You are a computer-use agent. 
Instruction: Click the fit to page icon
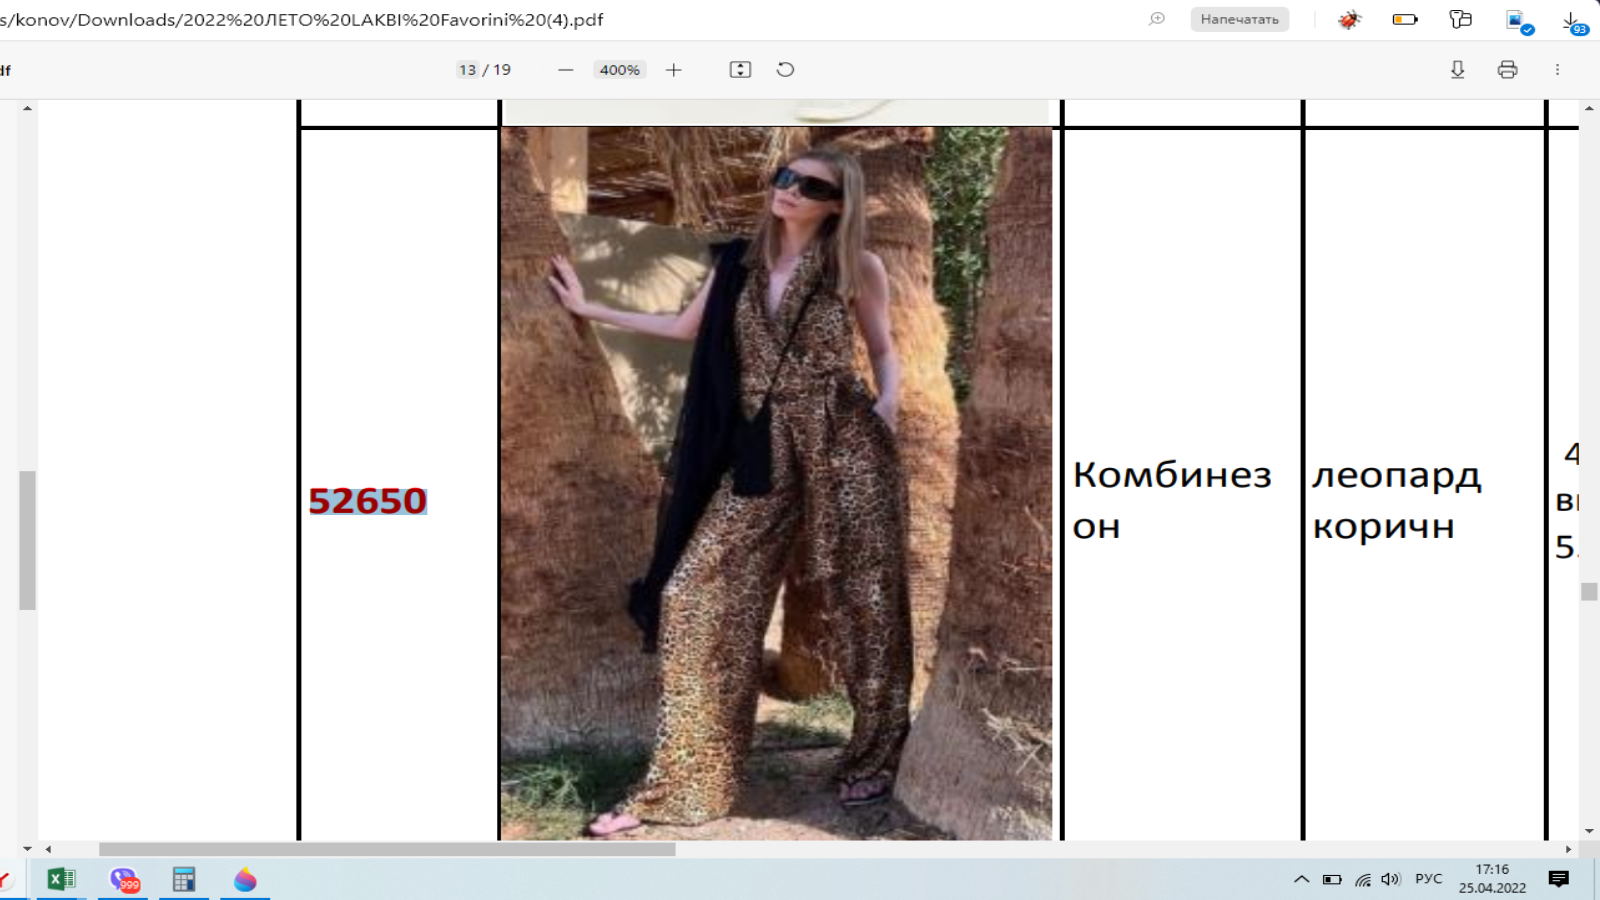pyautogui.click(x=740, y=69)
